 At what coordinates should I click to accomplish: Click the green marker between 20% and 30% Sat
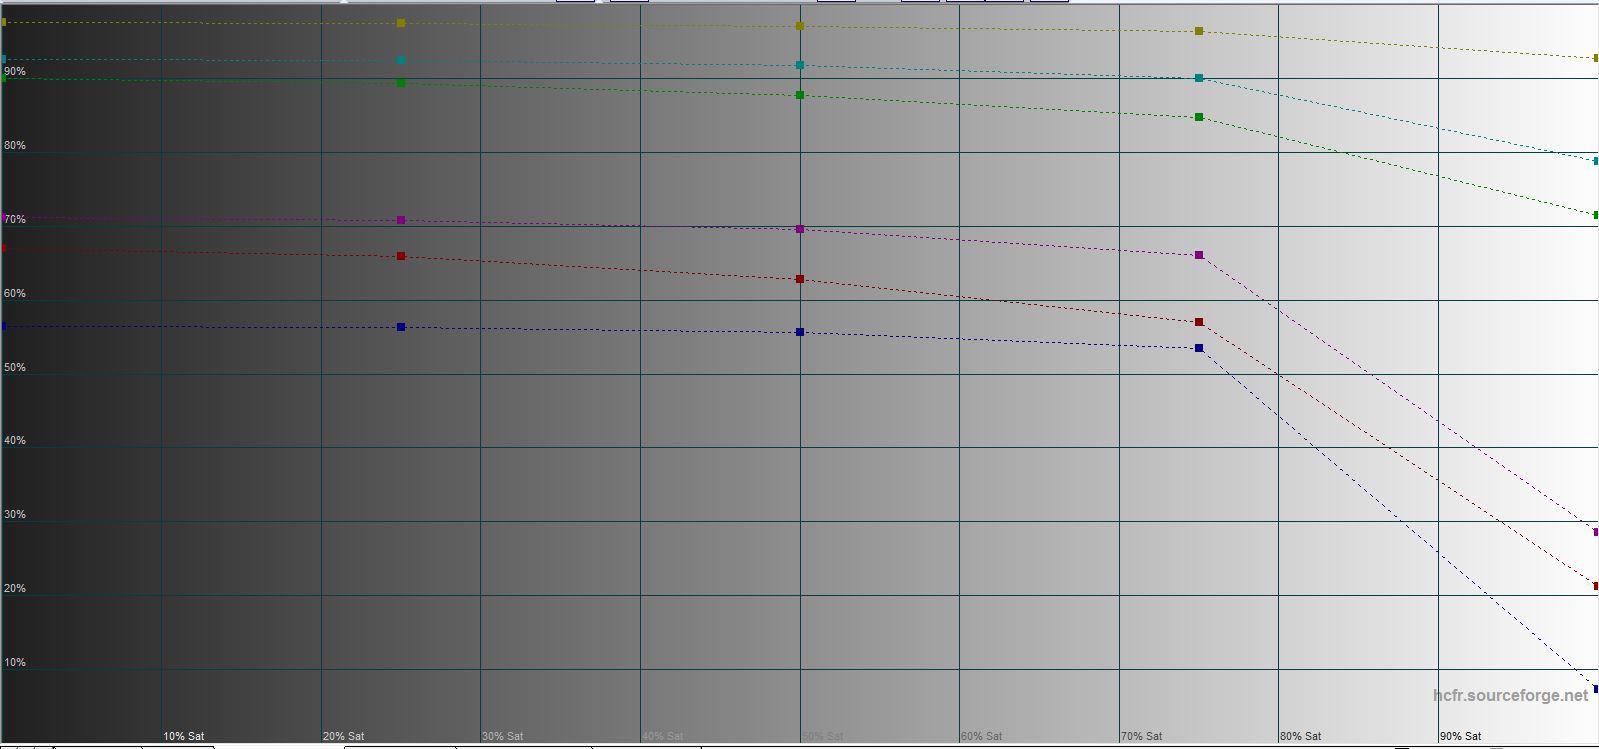click(401, 83)
